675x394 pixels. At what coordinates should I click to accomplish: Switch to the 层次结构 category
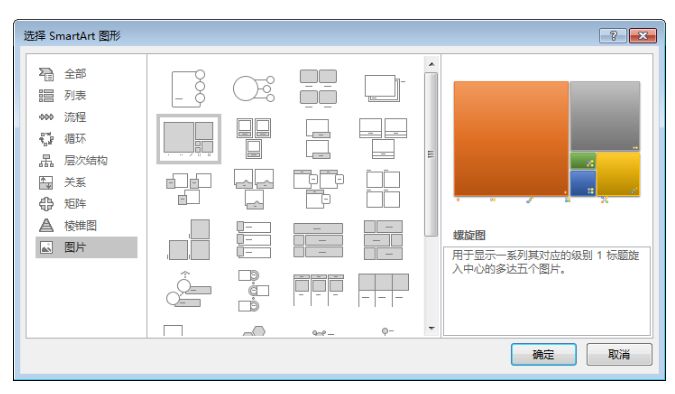86,161
